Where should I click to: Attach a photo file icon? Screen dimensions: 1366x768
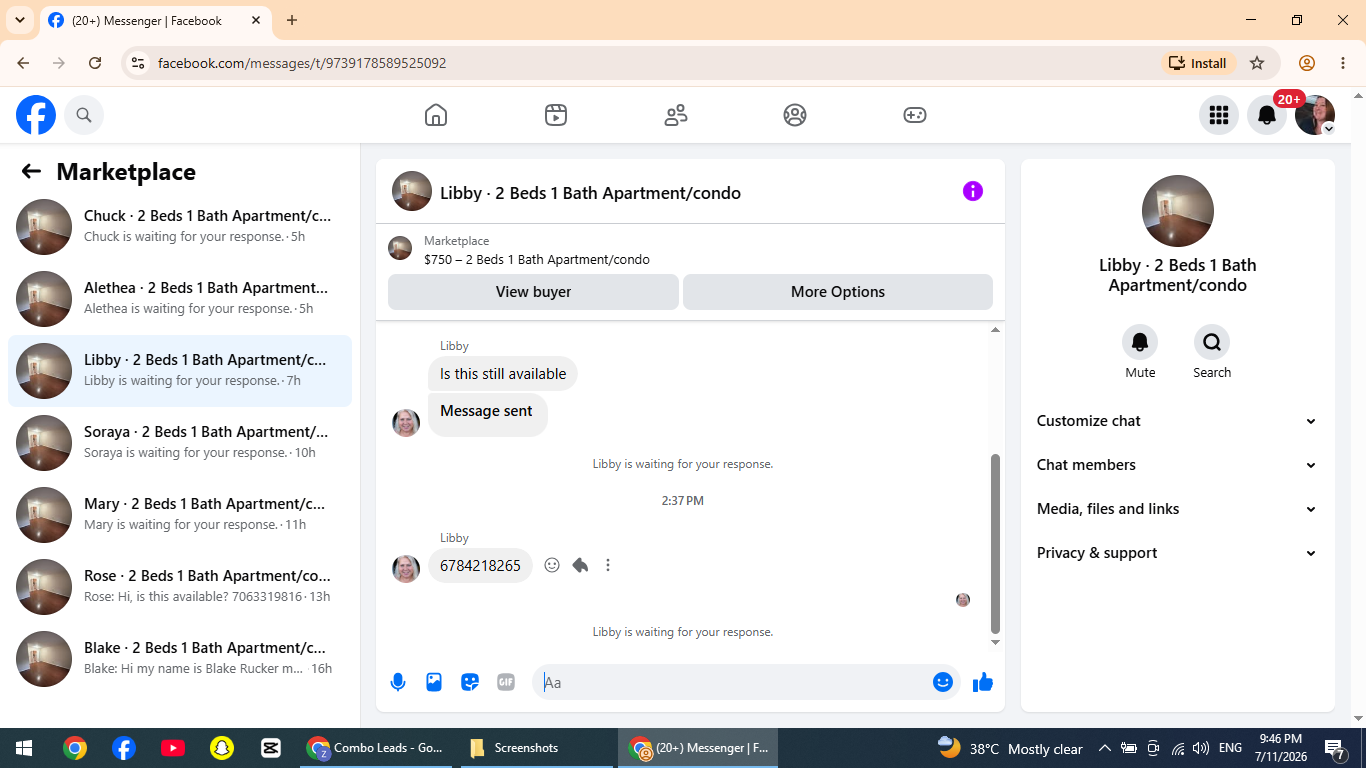(x=434, y=682)
